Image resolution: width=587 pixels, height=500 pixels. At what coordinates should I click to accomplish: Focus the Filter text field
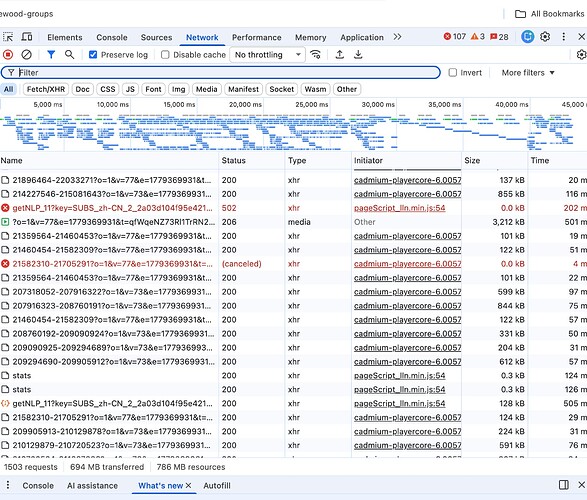click(220, 73)
